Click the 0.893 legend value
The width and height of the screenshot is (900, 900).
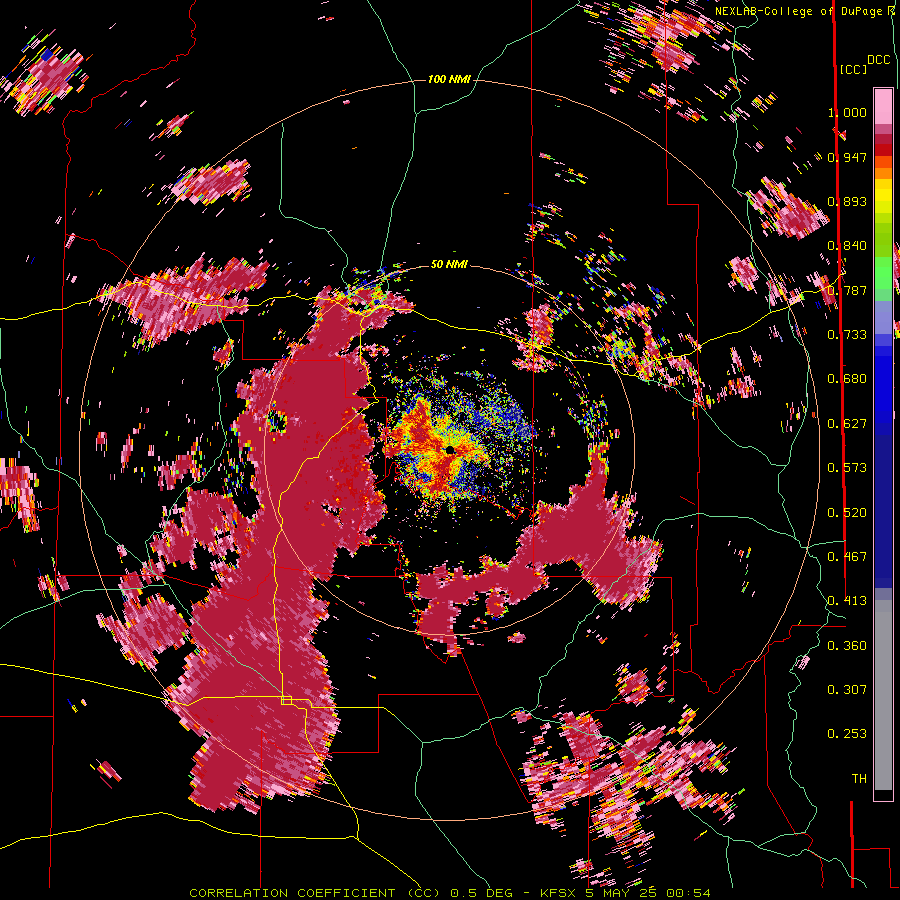(x=847, y=201)
